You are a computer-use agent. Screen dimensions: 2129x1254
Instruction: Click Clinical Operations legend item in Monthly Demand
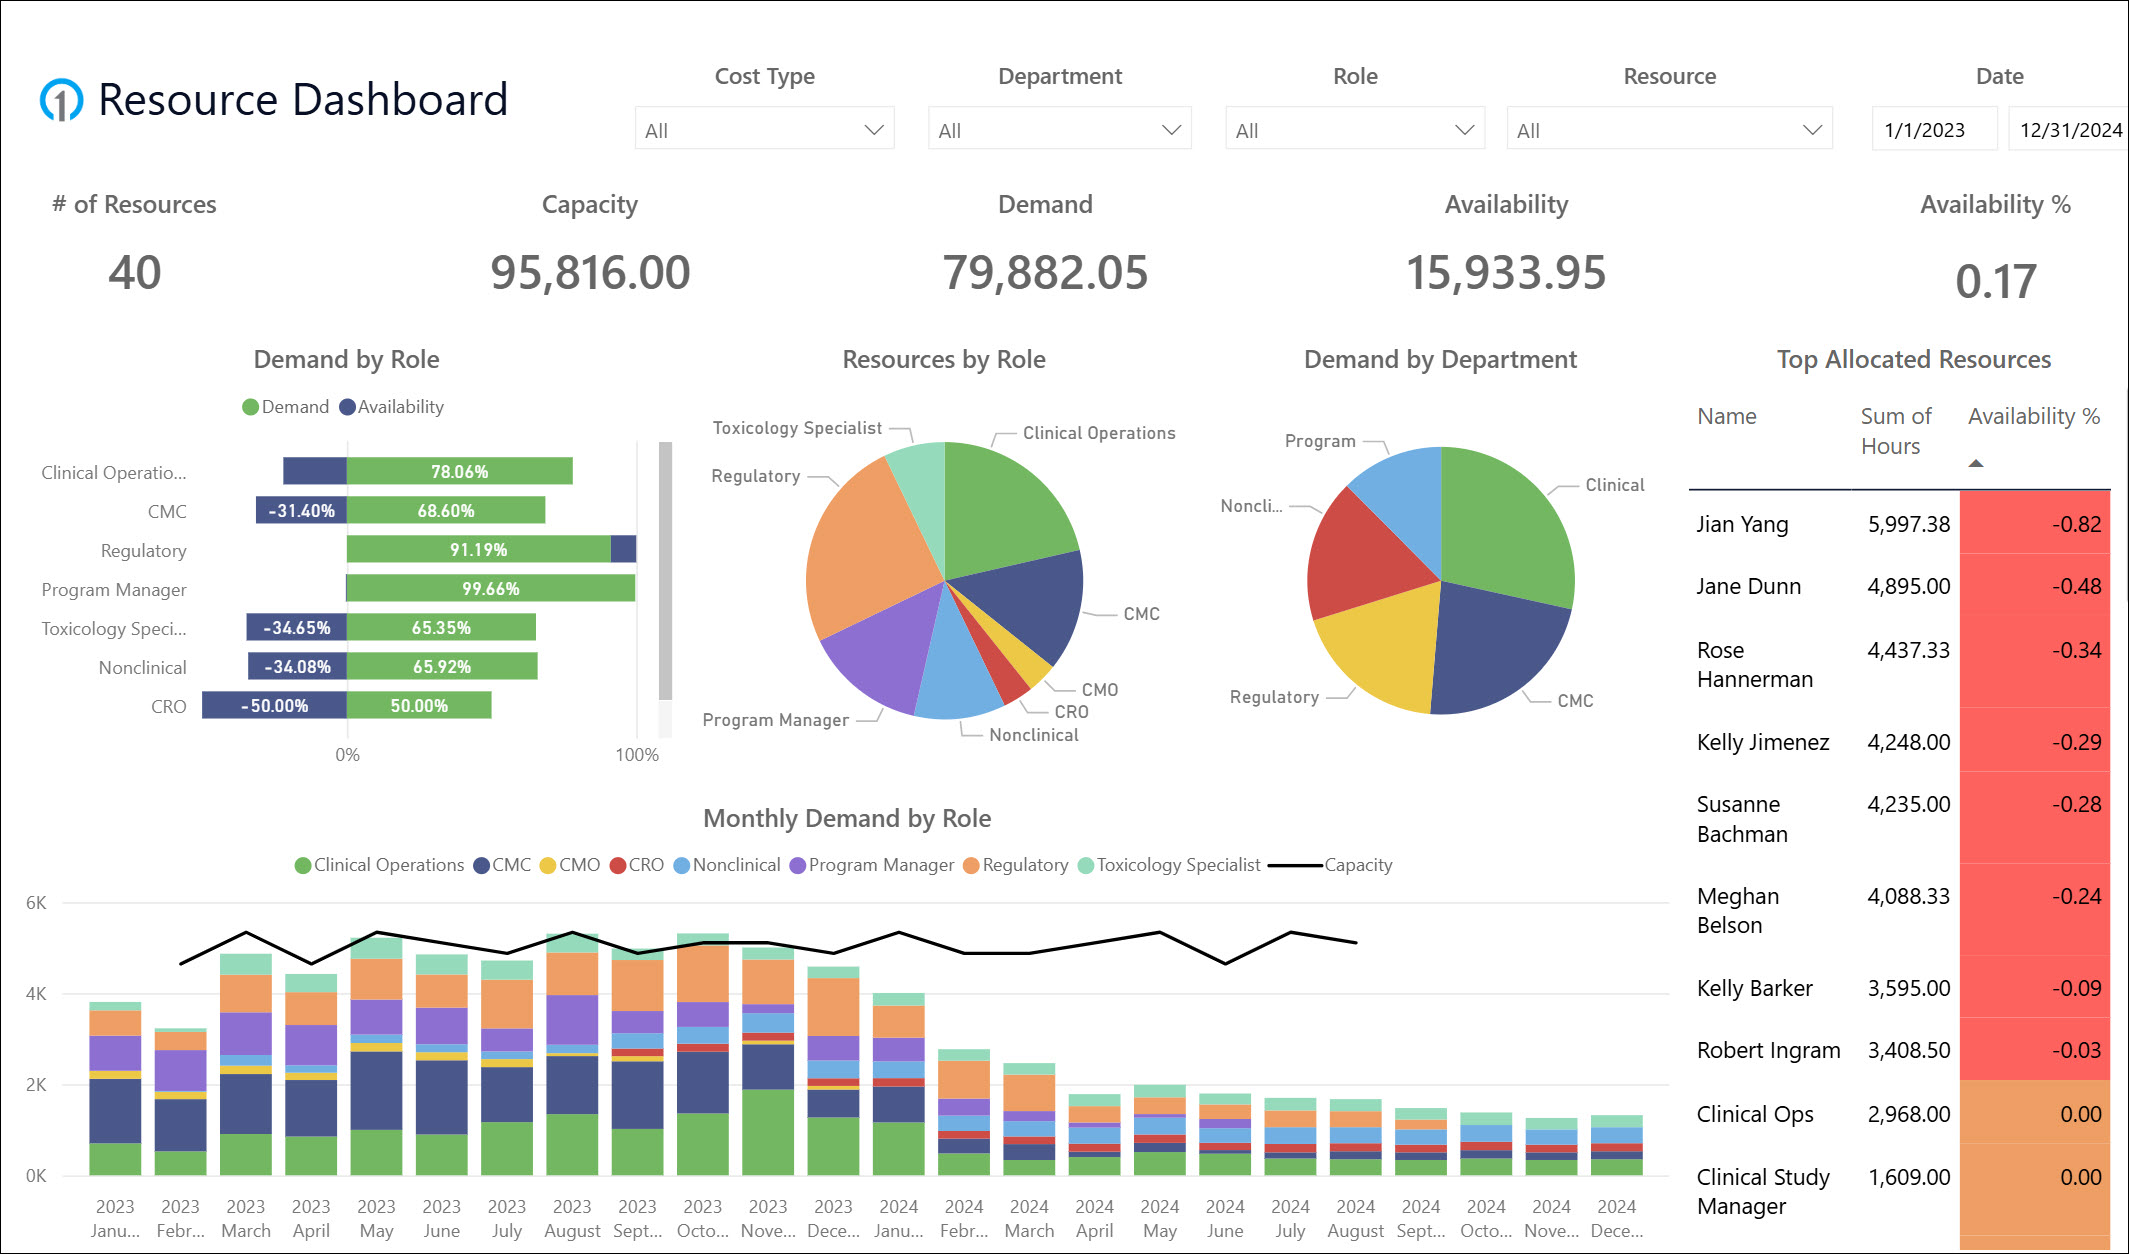point(379,865)
